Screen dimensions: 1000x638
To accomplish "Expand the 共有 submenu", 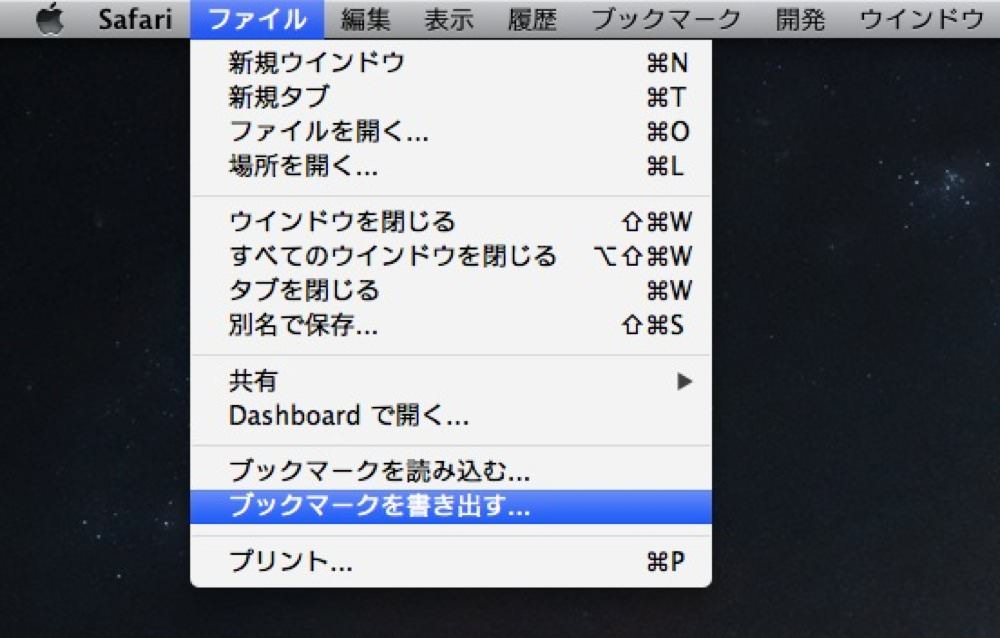I will coord(451,382).
